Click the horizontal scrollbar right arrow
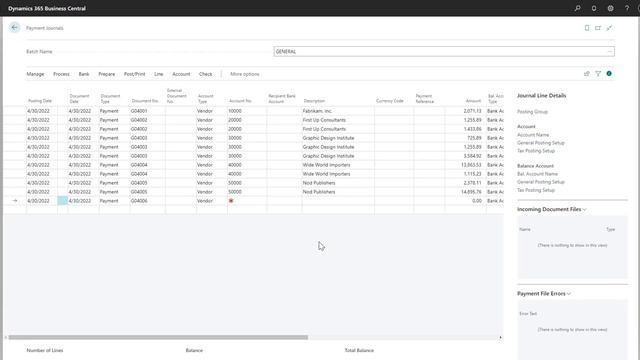The image size is (640, 360). 500,338
